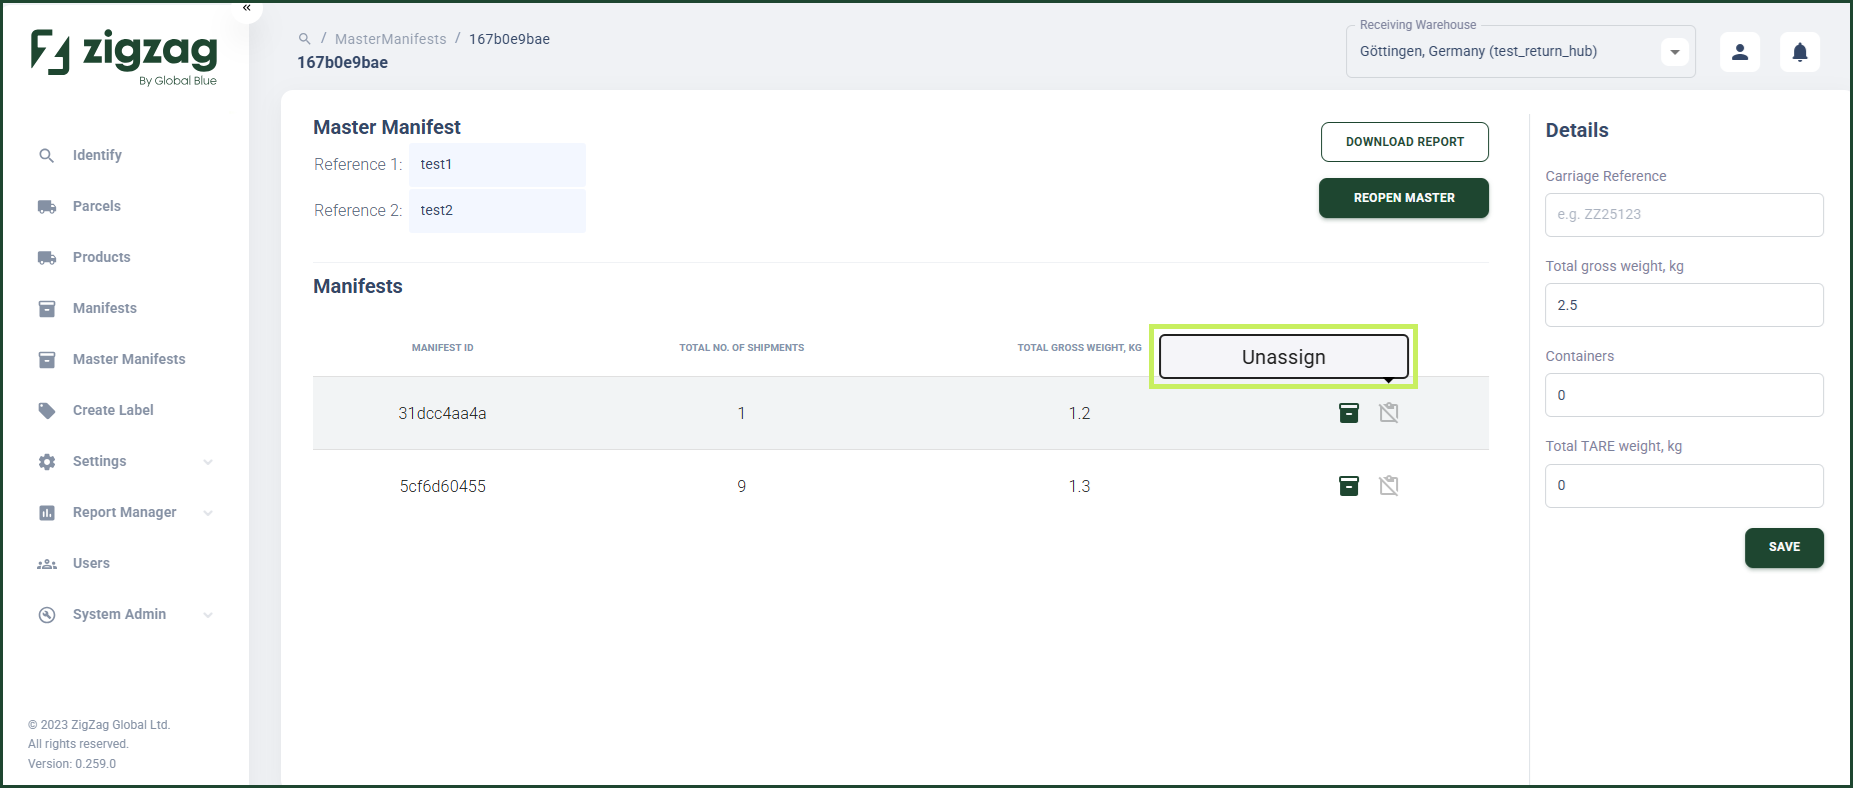Open manifest 5cf6d60455 archive box icon
The image size is (1853, 788).
tap(1349, 486)
